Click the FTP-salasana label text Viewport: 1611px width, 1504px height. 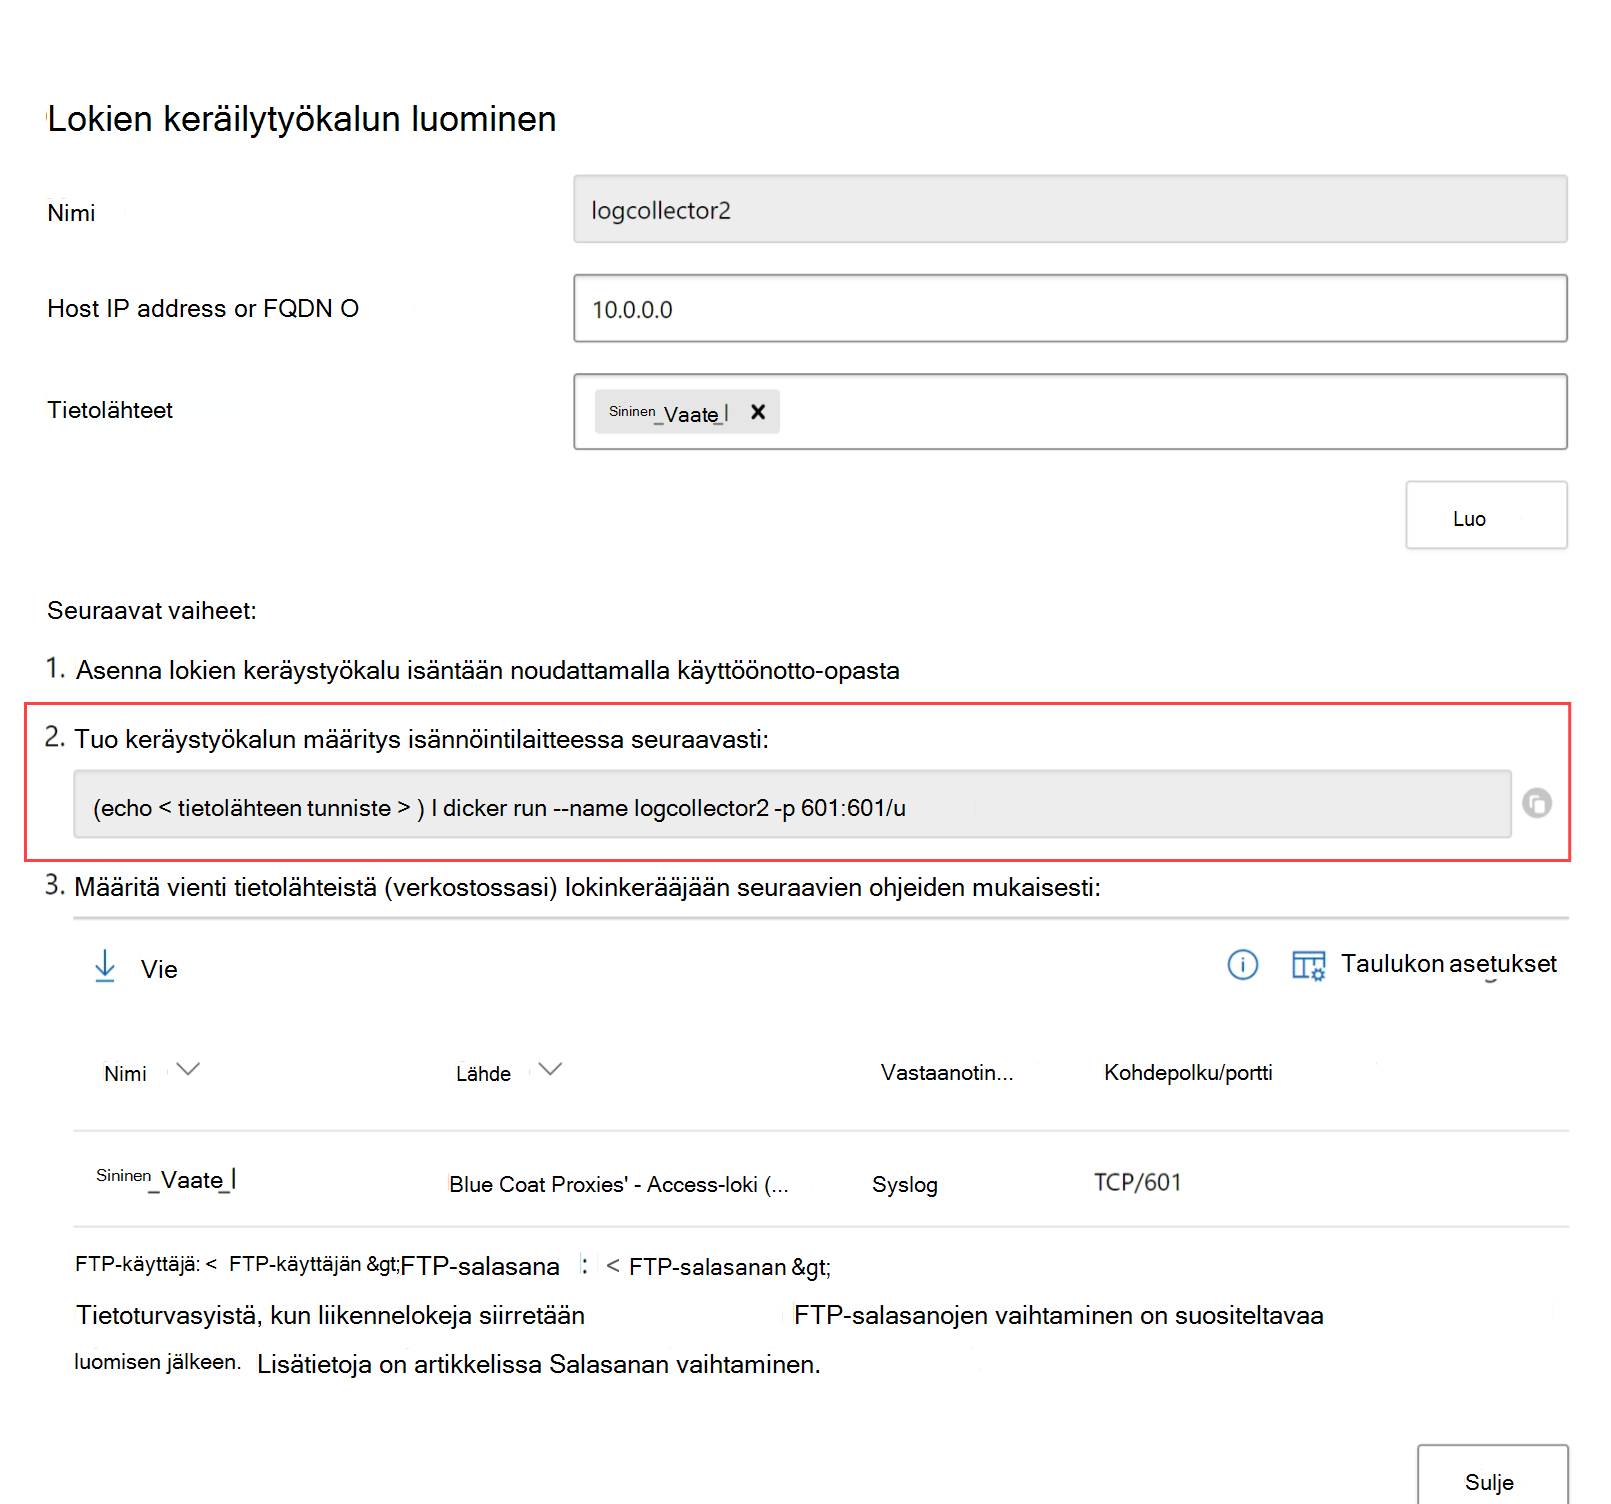coord(480,1266)
